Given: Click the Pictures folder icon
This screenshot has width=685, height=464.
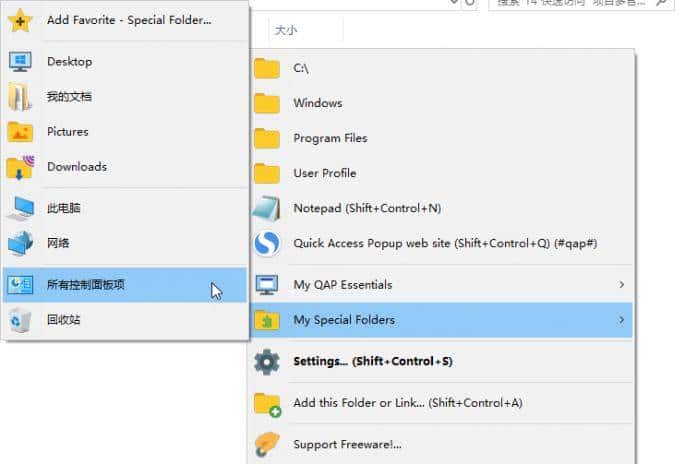Looking at the screenshot, I should click(x=20, y=132).
